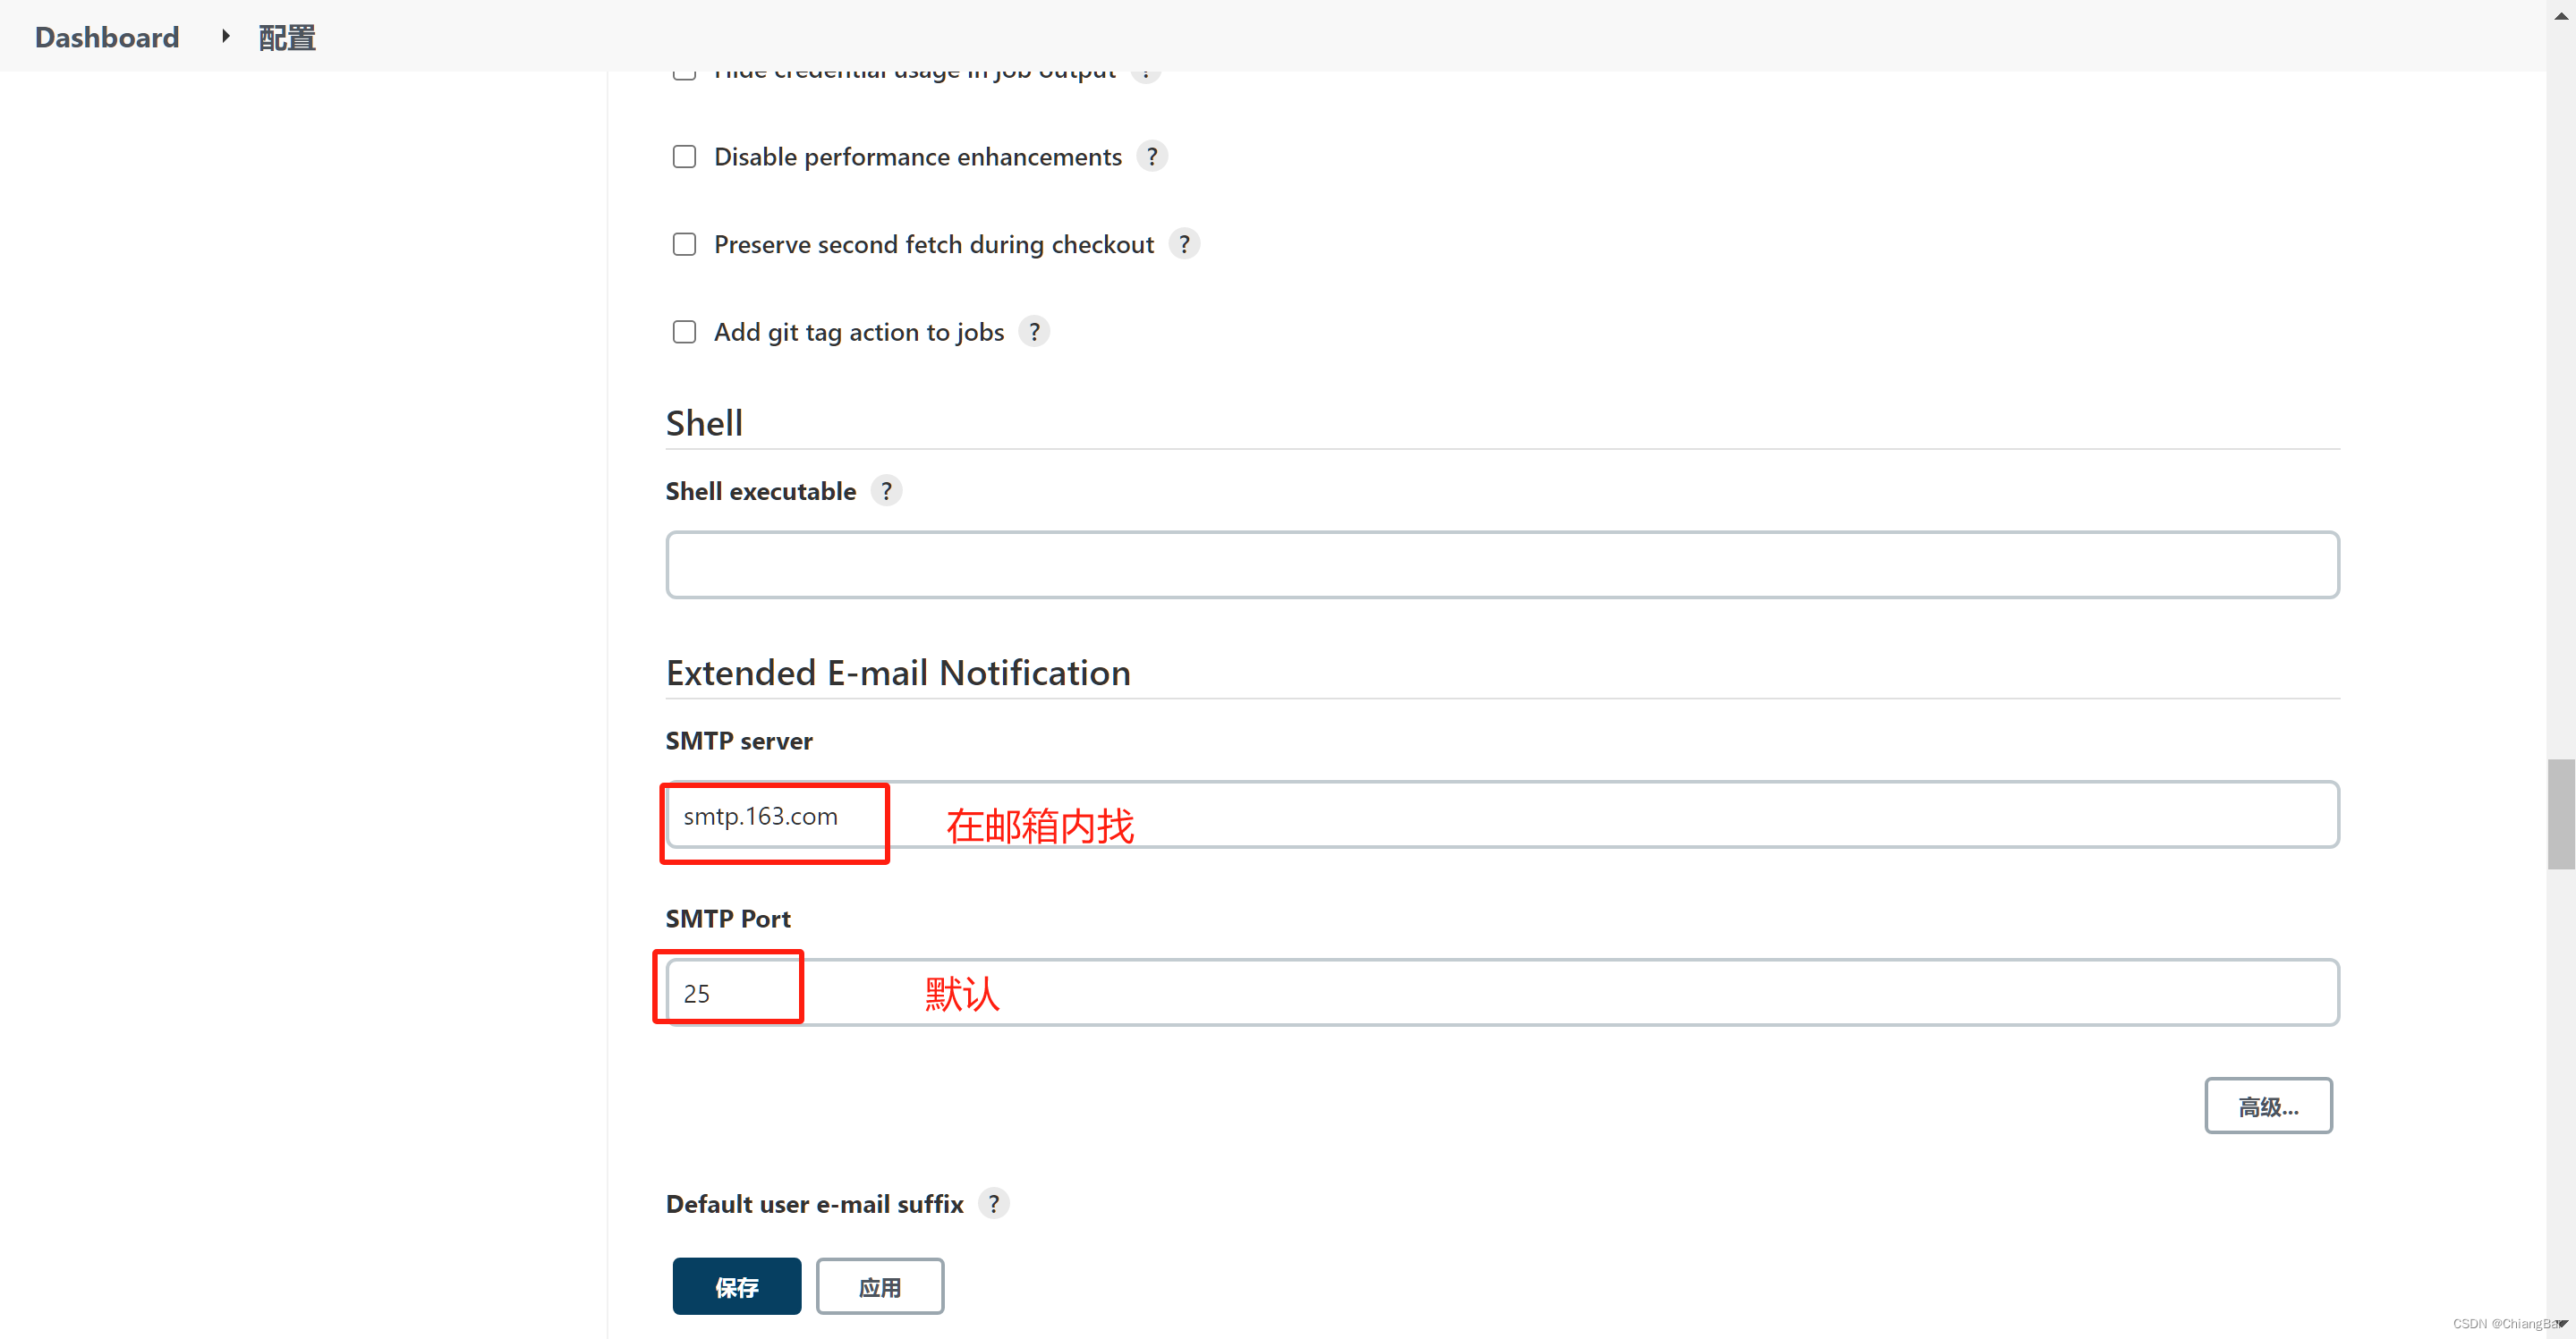Open the 高级... advanced settings button
The image size is (2576, 1339).
[x=2268, y=1106]
